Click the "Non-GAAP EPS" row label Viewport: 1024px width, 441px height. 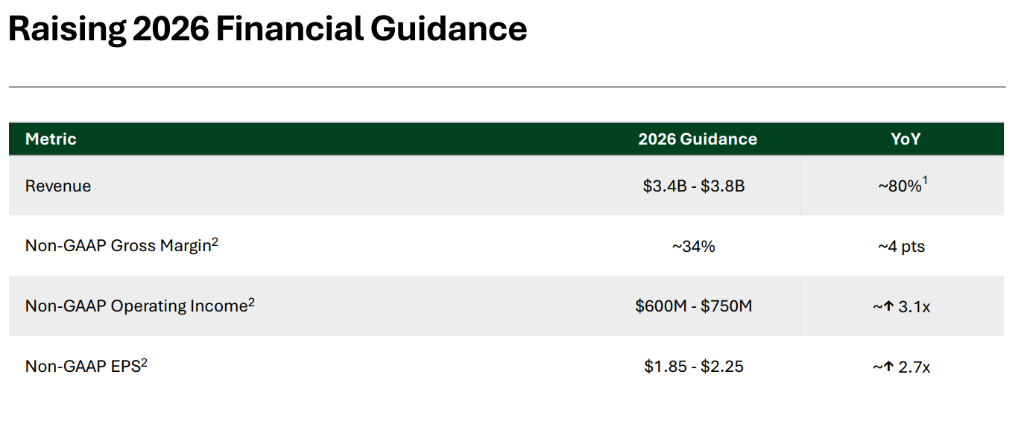(x=82, y=366)
